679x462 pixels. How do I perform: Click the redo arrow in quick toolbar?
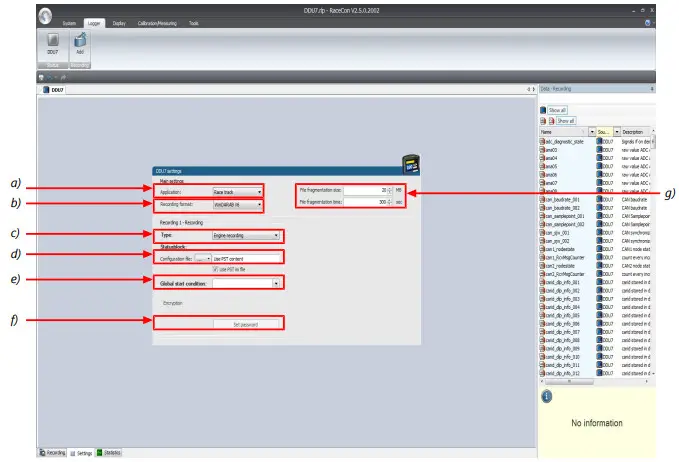(x=63, y=77)
